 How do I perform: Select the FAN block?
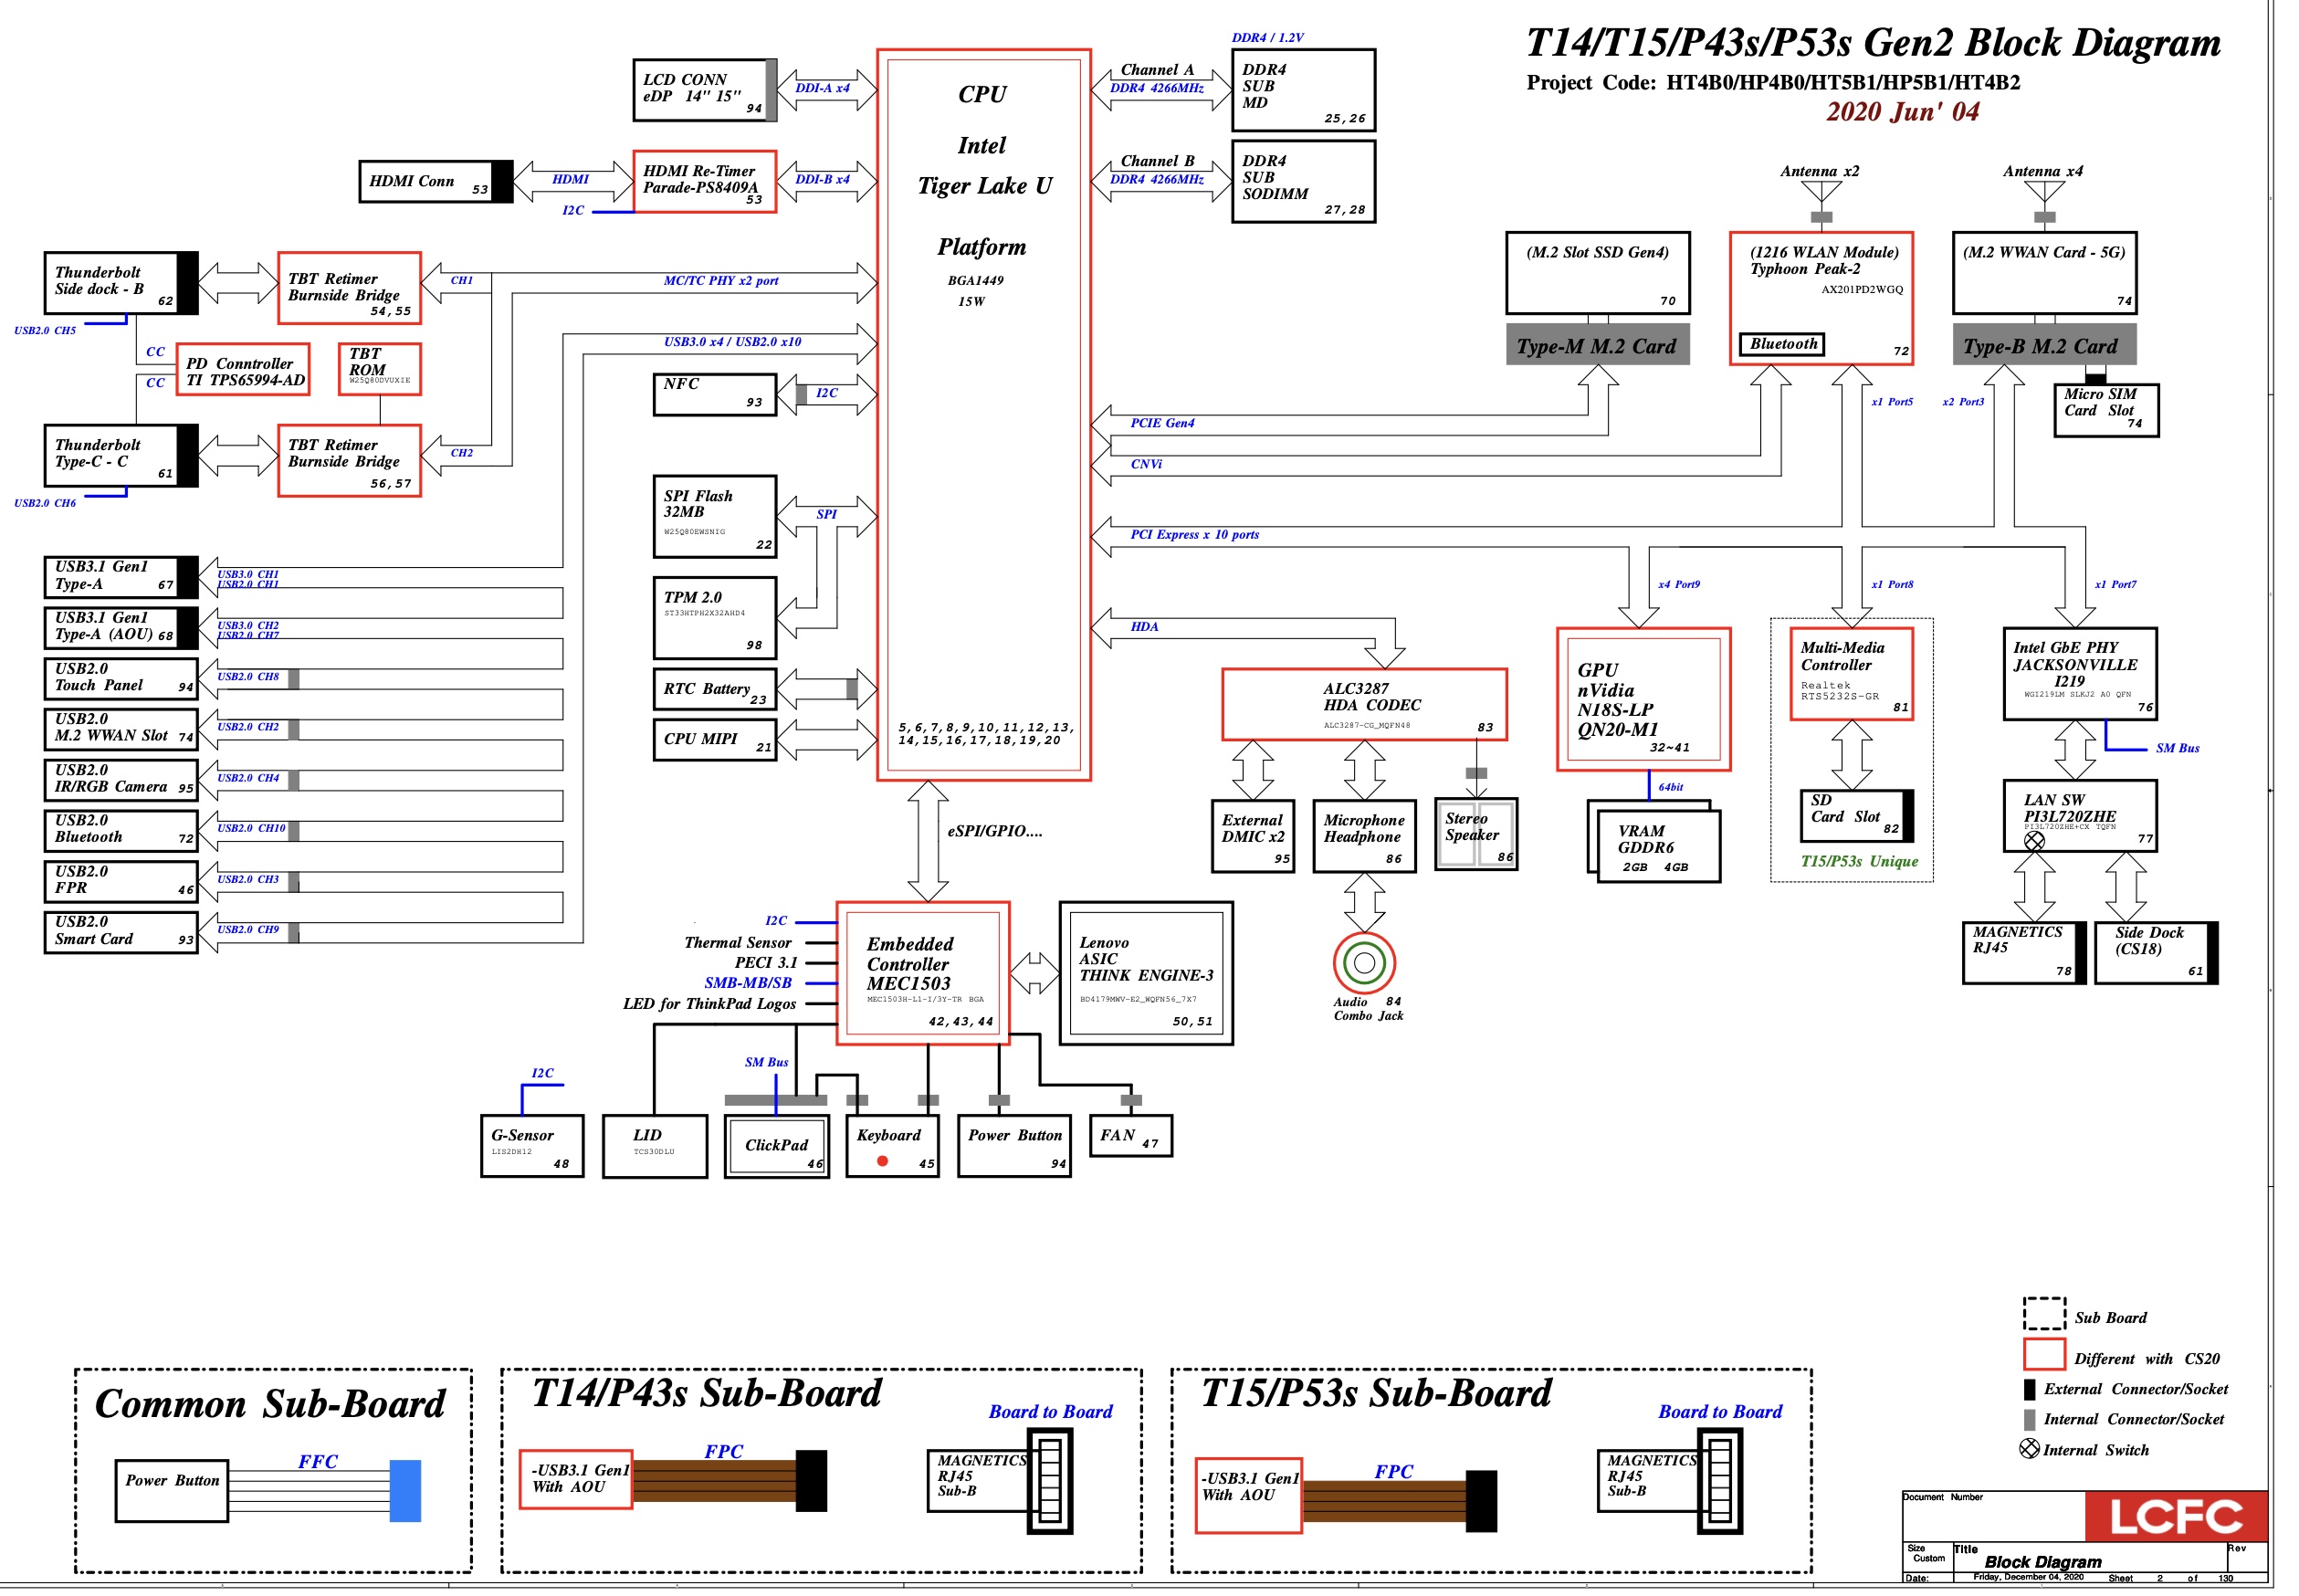pos(1130,1136)
